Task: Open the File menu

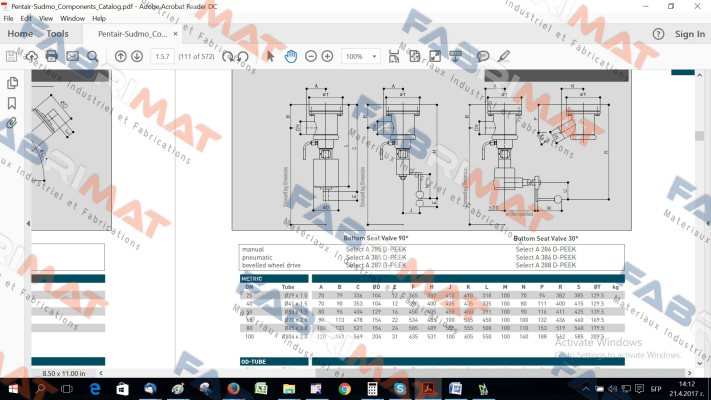Action: (8, 19)
